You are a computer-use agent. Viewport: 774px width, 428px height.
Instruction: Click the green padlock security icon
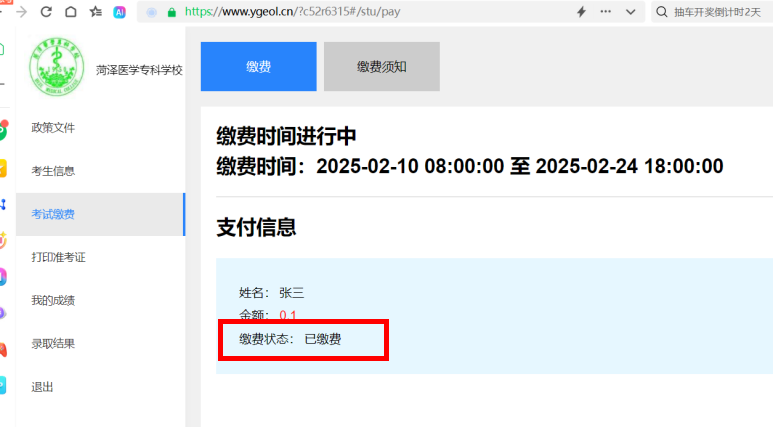(172, 12)
